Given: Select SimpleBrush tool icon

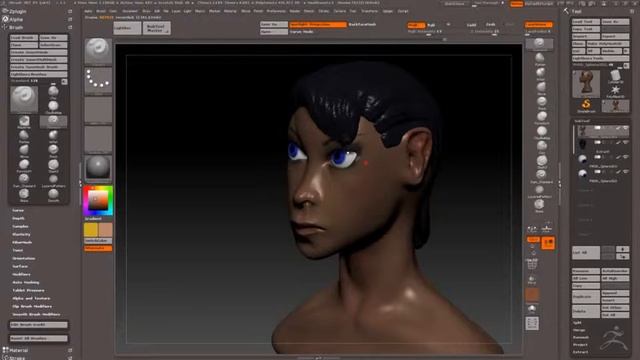Looking at the screenshot, I should pos(586,105).
